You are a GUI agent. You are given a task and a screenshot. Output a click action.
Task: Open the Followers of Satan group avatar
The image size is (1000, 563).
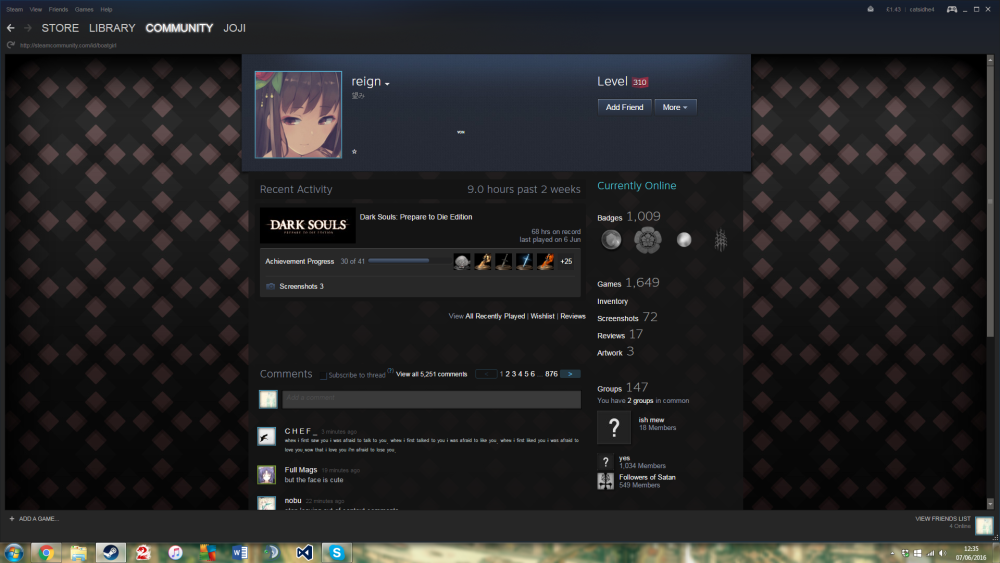click(605, 481)
